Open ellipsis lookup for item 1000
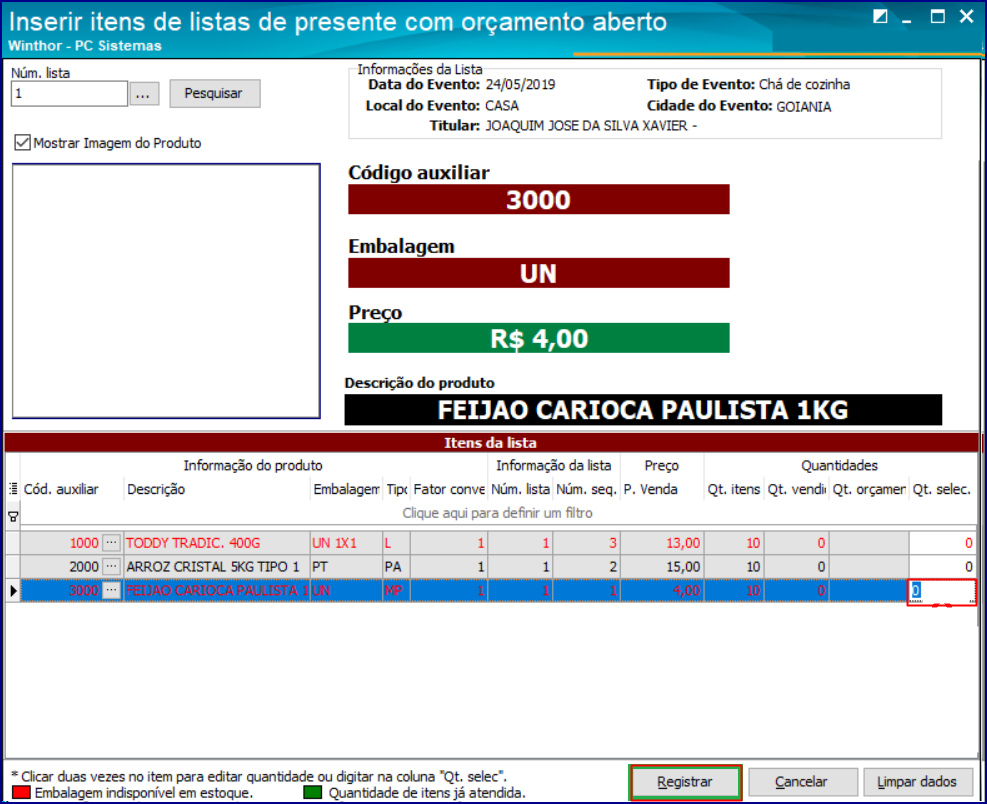This screenshot has width=987, height=804. [x=111, y=542]
